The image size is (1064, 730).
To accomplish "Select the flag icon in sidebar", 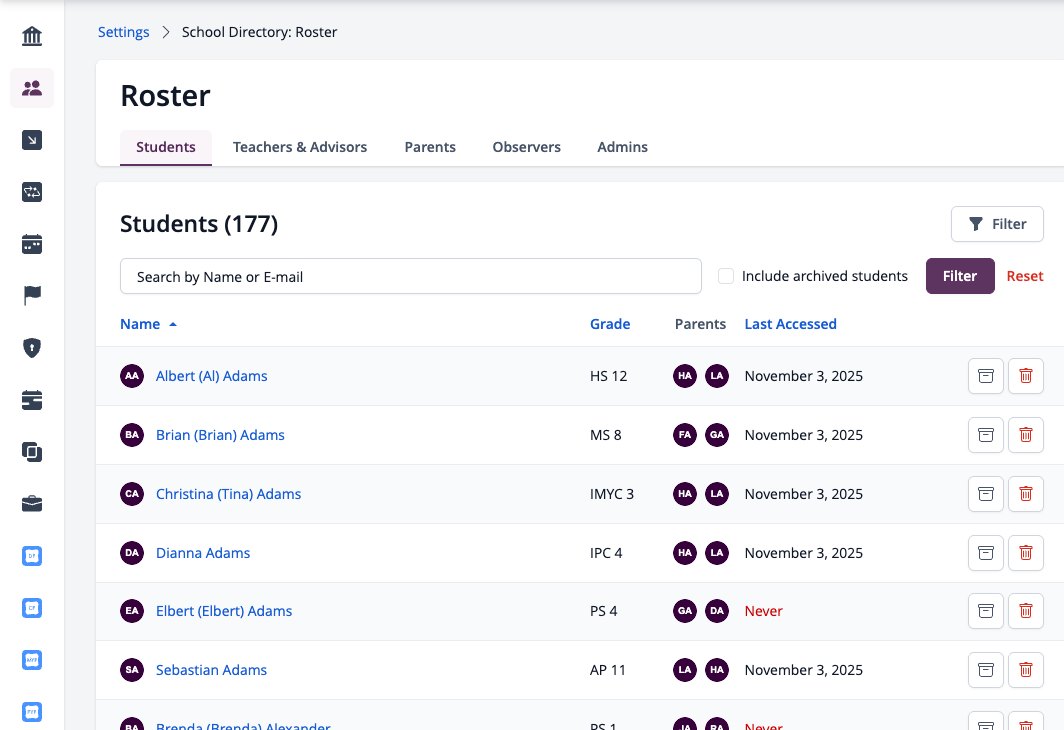I will [x=32, y=296].
